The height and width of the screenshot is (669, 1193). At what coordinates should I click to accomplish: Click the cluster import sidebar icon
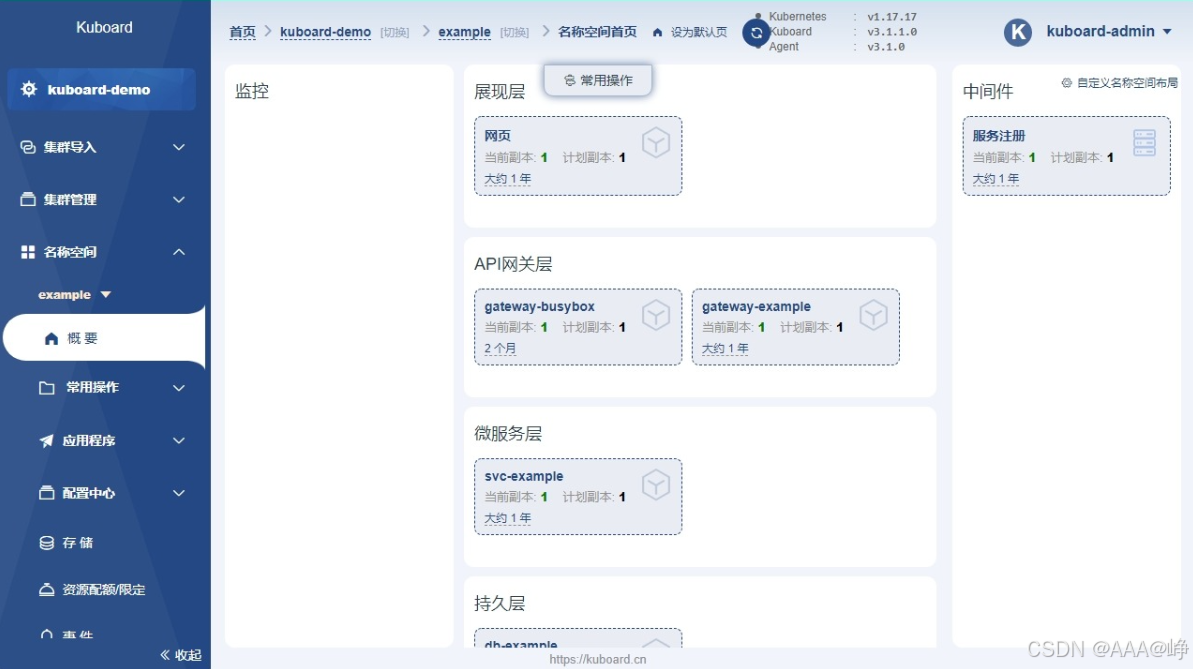tap(28, 147)
